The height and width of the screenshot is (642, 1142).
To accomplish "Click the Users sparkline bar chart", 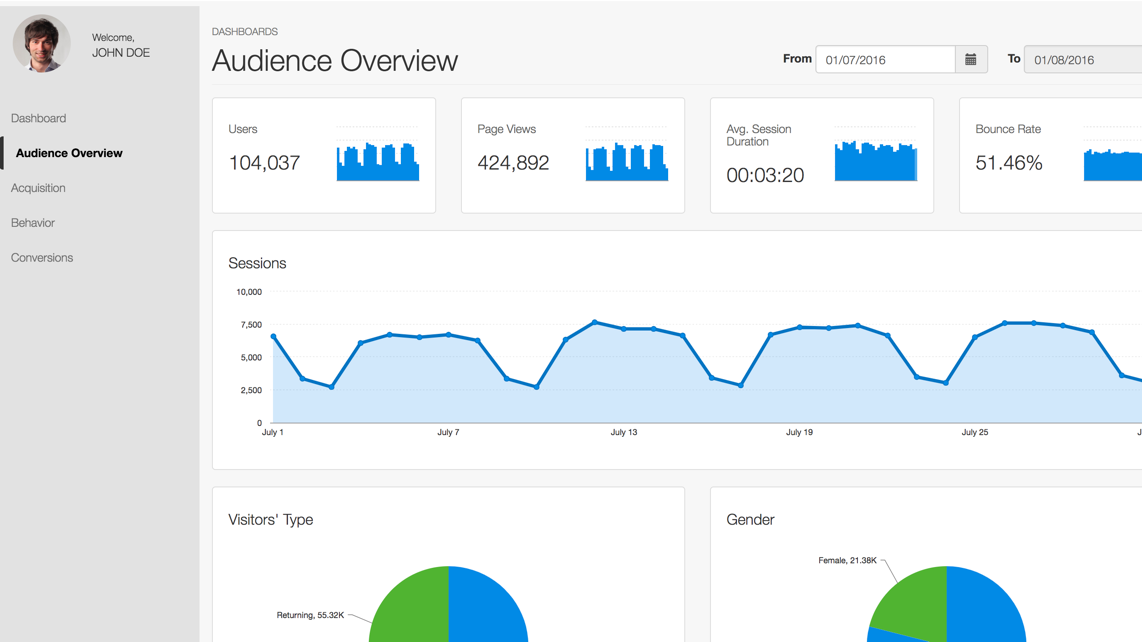I will pyautogui.click(x=378, y=162).
